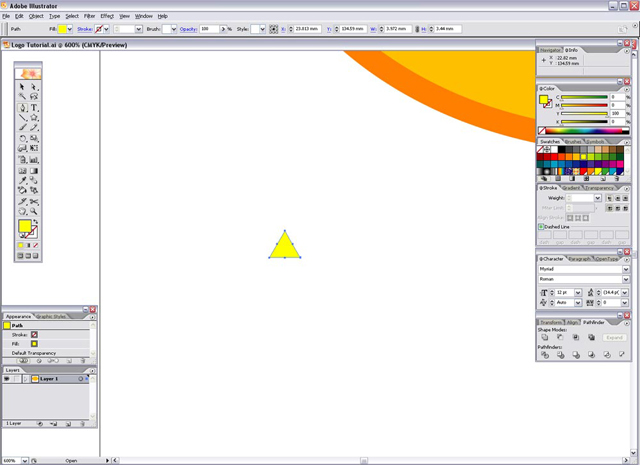Open the Roman font style dropdown
The height and width of the screenshot is (465, 640).
(625, 279)
